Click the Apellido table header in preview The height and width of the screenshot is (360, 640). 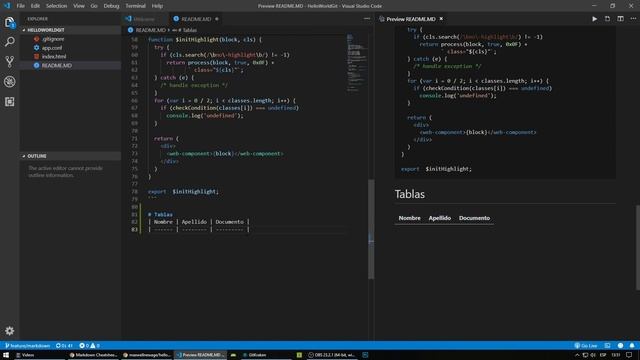coord(440,218)
